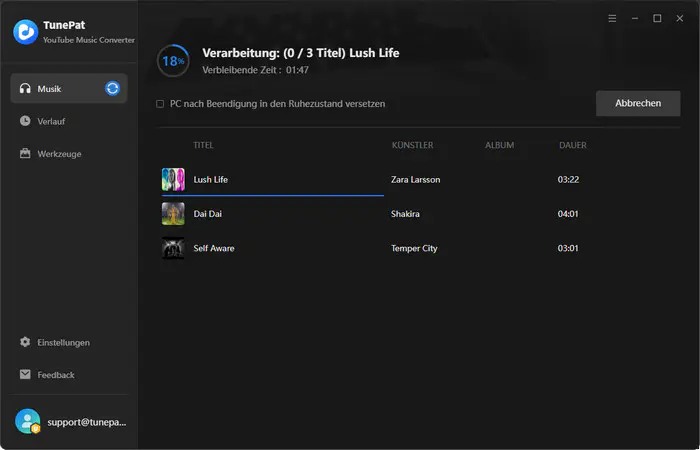Click the TunePat logo icon
The width and height of the screenshot is (700, 450).
tap(25, 32)
